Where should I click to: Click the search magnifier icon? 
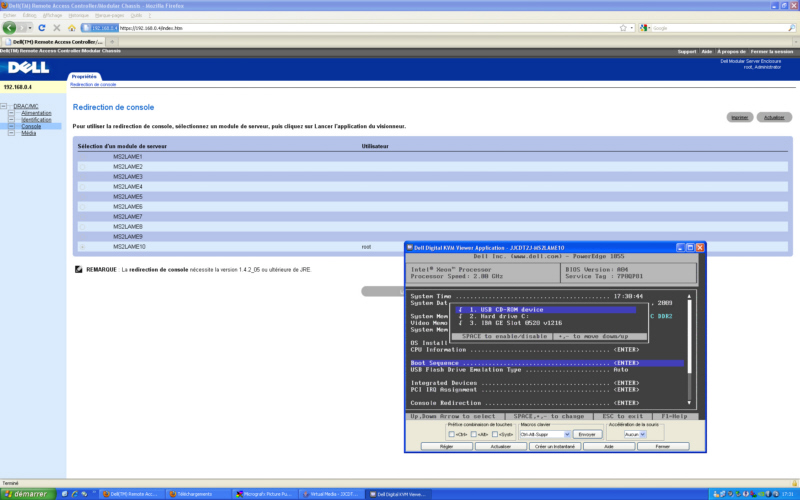791,28
